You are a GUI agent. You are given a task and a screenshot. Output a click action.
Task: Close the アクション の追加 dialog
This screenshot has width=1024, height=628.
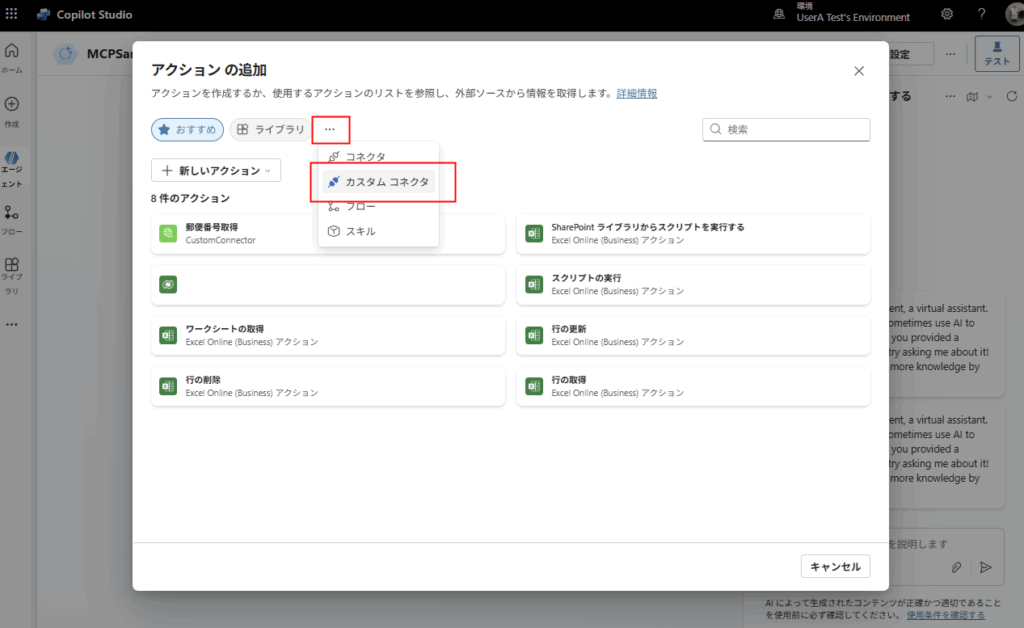859,71
